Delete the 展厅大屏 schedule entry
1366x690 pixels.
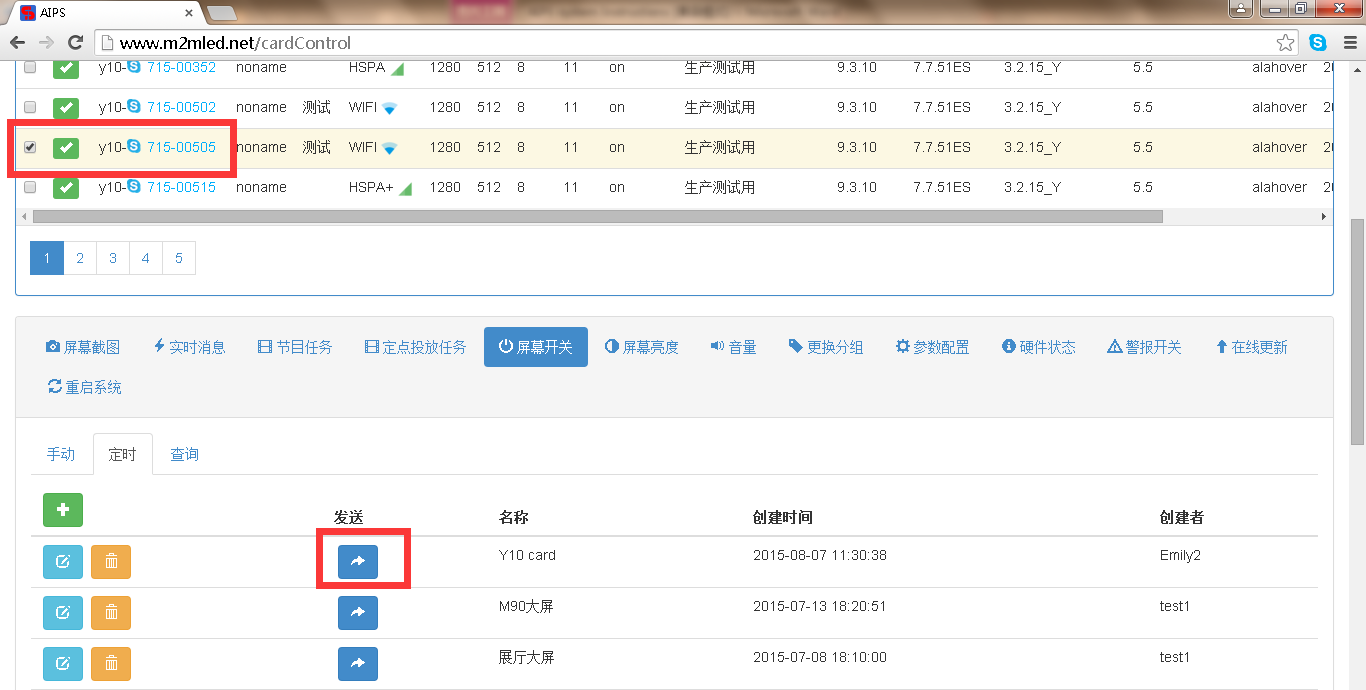tap(111, 664)
